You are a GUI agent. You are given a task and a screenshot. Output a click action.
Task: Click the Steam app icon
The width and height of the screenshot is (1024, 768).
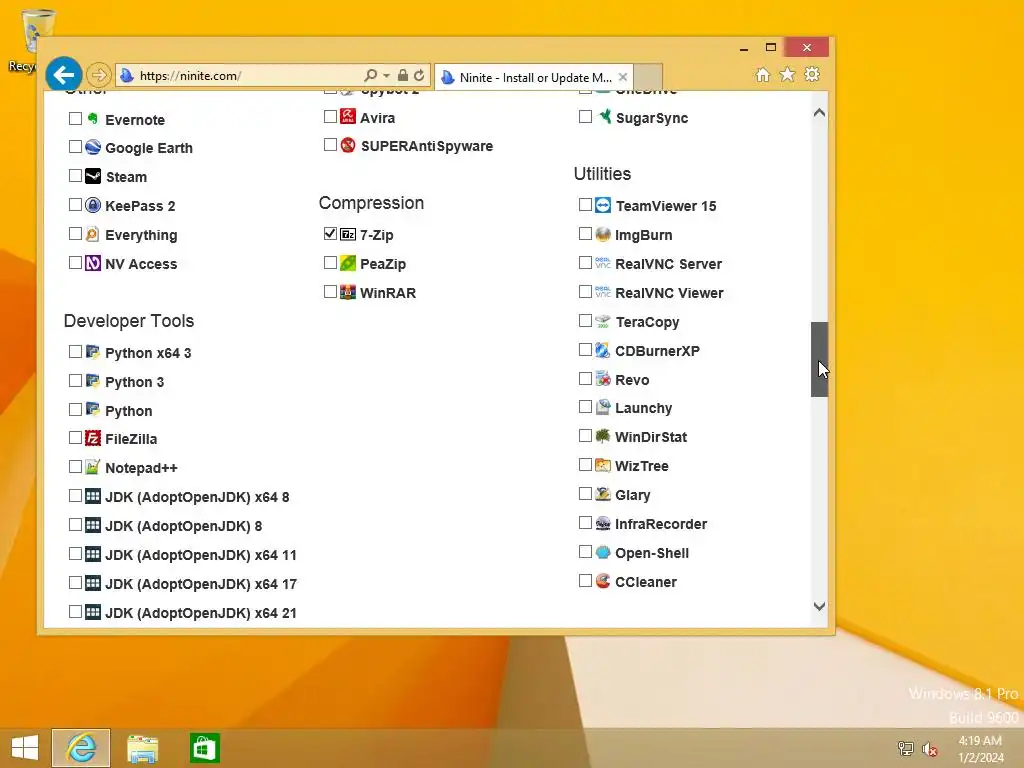pos(93,176)
